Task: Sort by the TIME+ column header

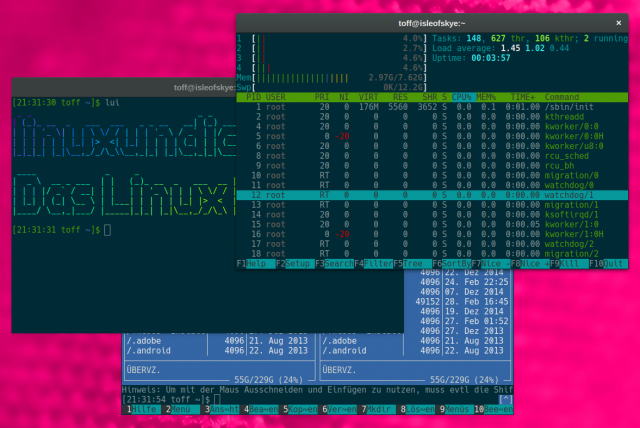Action: [522, 97]
